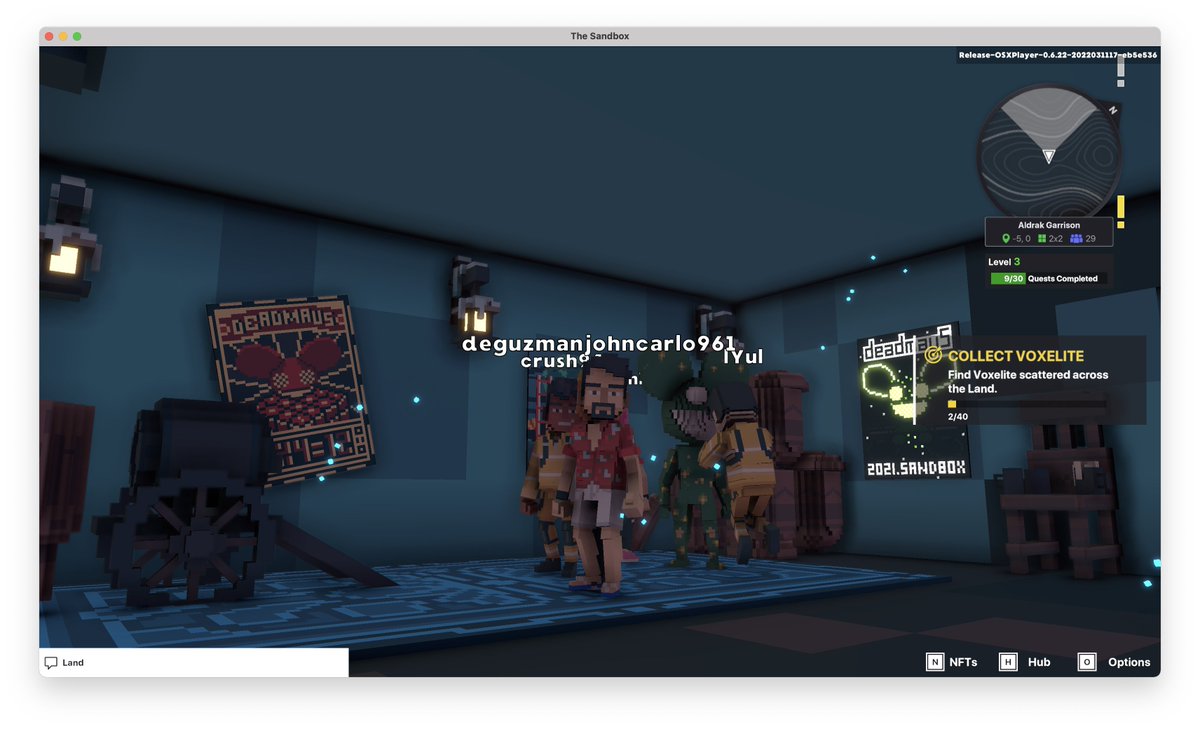Click the Aldrak Garrison land name
This screenshot has width=1200, height=729.
(x=1049, y=226)
